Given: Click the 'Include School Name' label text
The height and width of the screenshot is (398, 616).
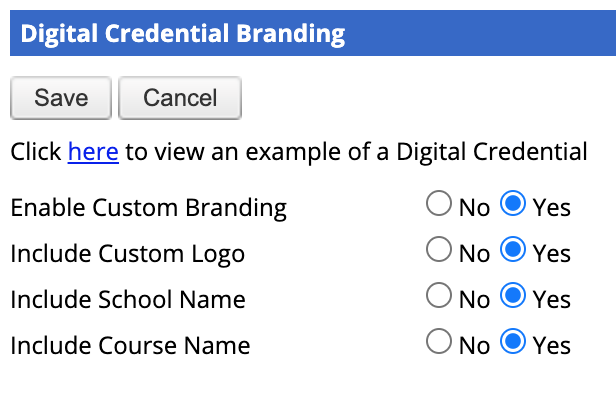Looking at the screenshot, I should [128, 300].
